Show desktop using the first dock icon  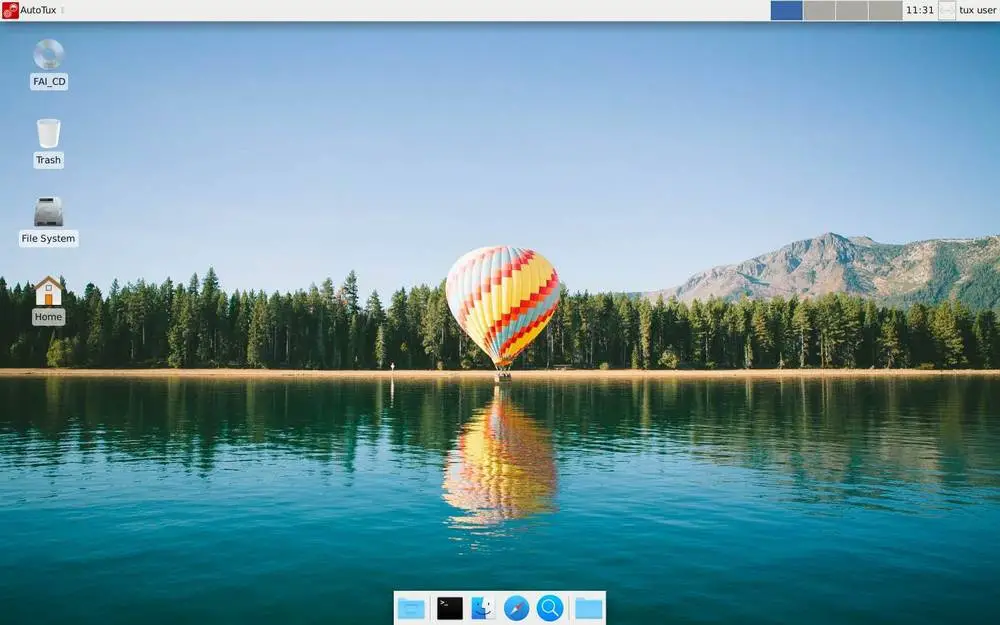tap(411, 608)
